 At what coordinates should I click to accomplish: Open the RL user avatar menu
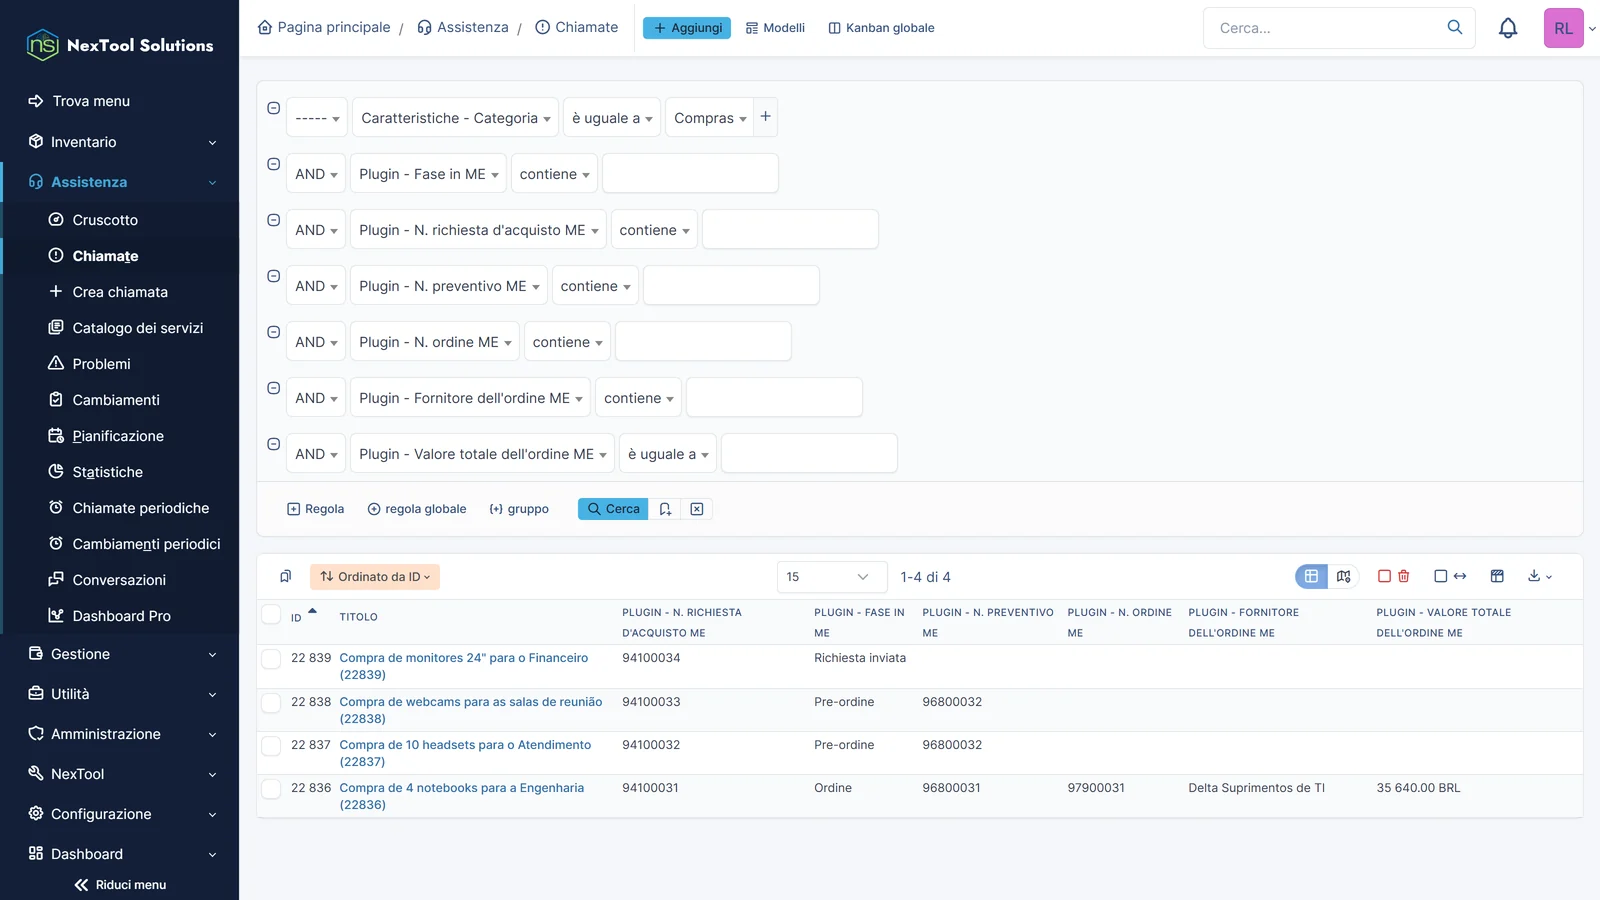(1564, 28)
